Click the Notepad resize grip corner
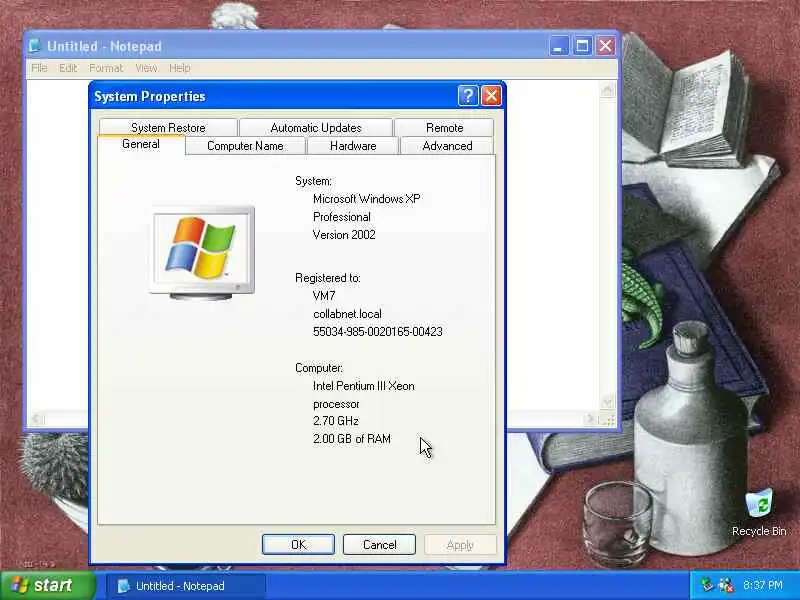This screenshot has height=600, width=800. (x=608, y=419)
